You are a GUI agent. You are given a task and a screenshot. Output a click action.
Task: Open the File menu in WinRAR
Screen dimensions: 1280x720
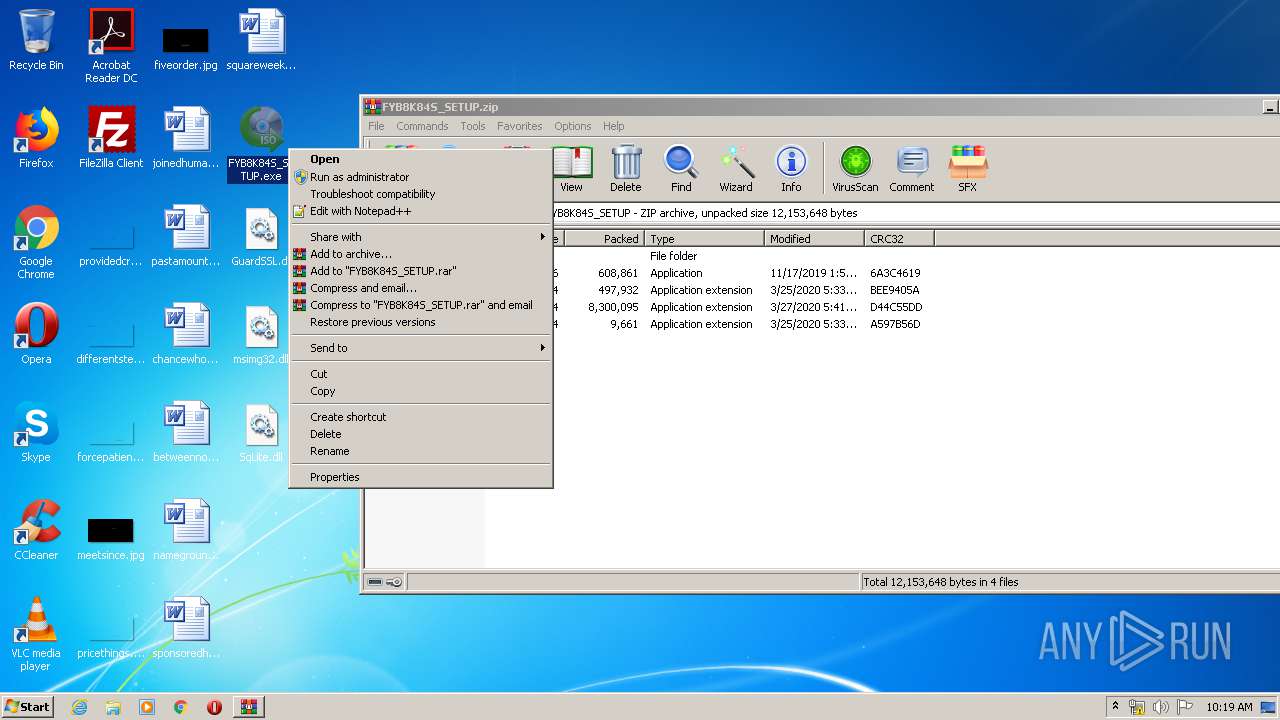[x=376, y=126]
